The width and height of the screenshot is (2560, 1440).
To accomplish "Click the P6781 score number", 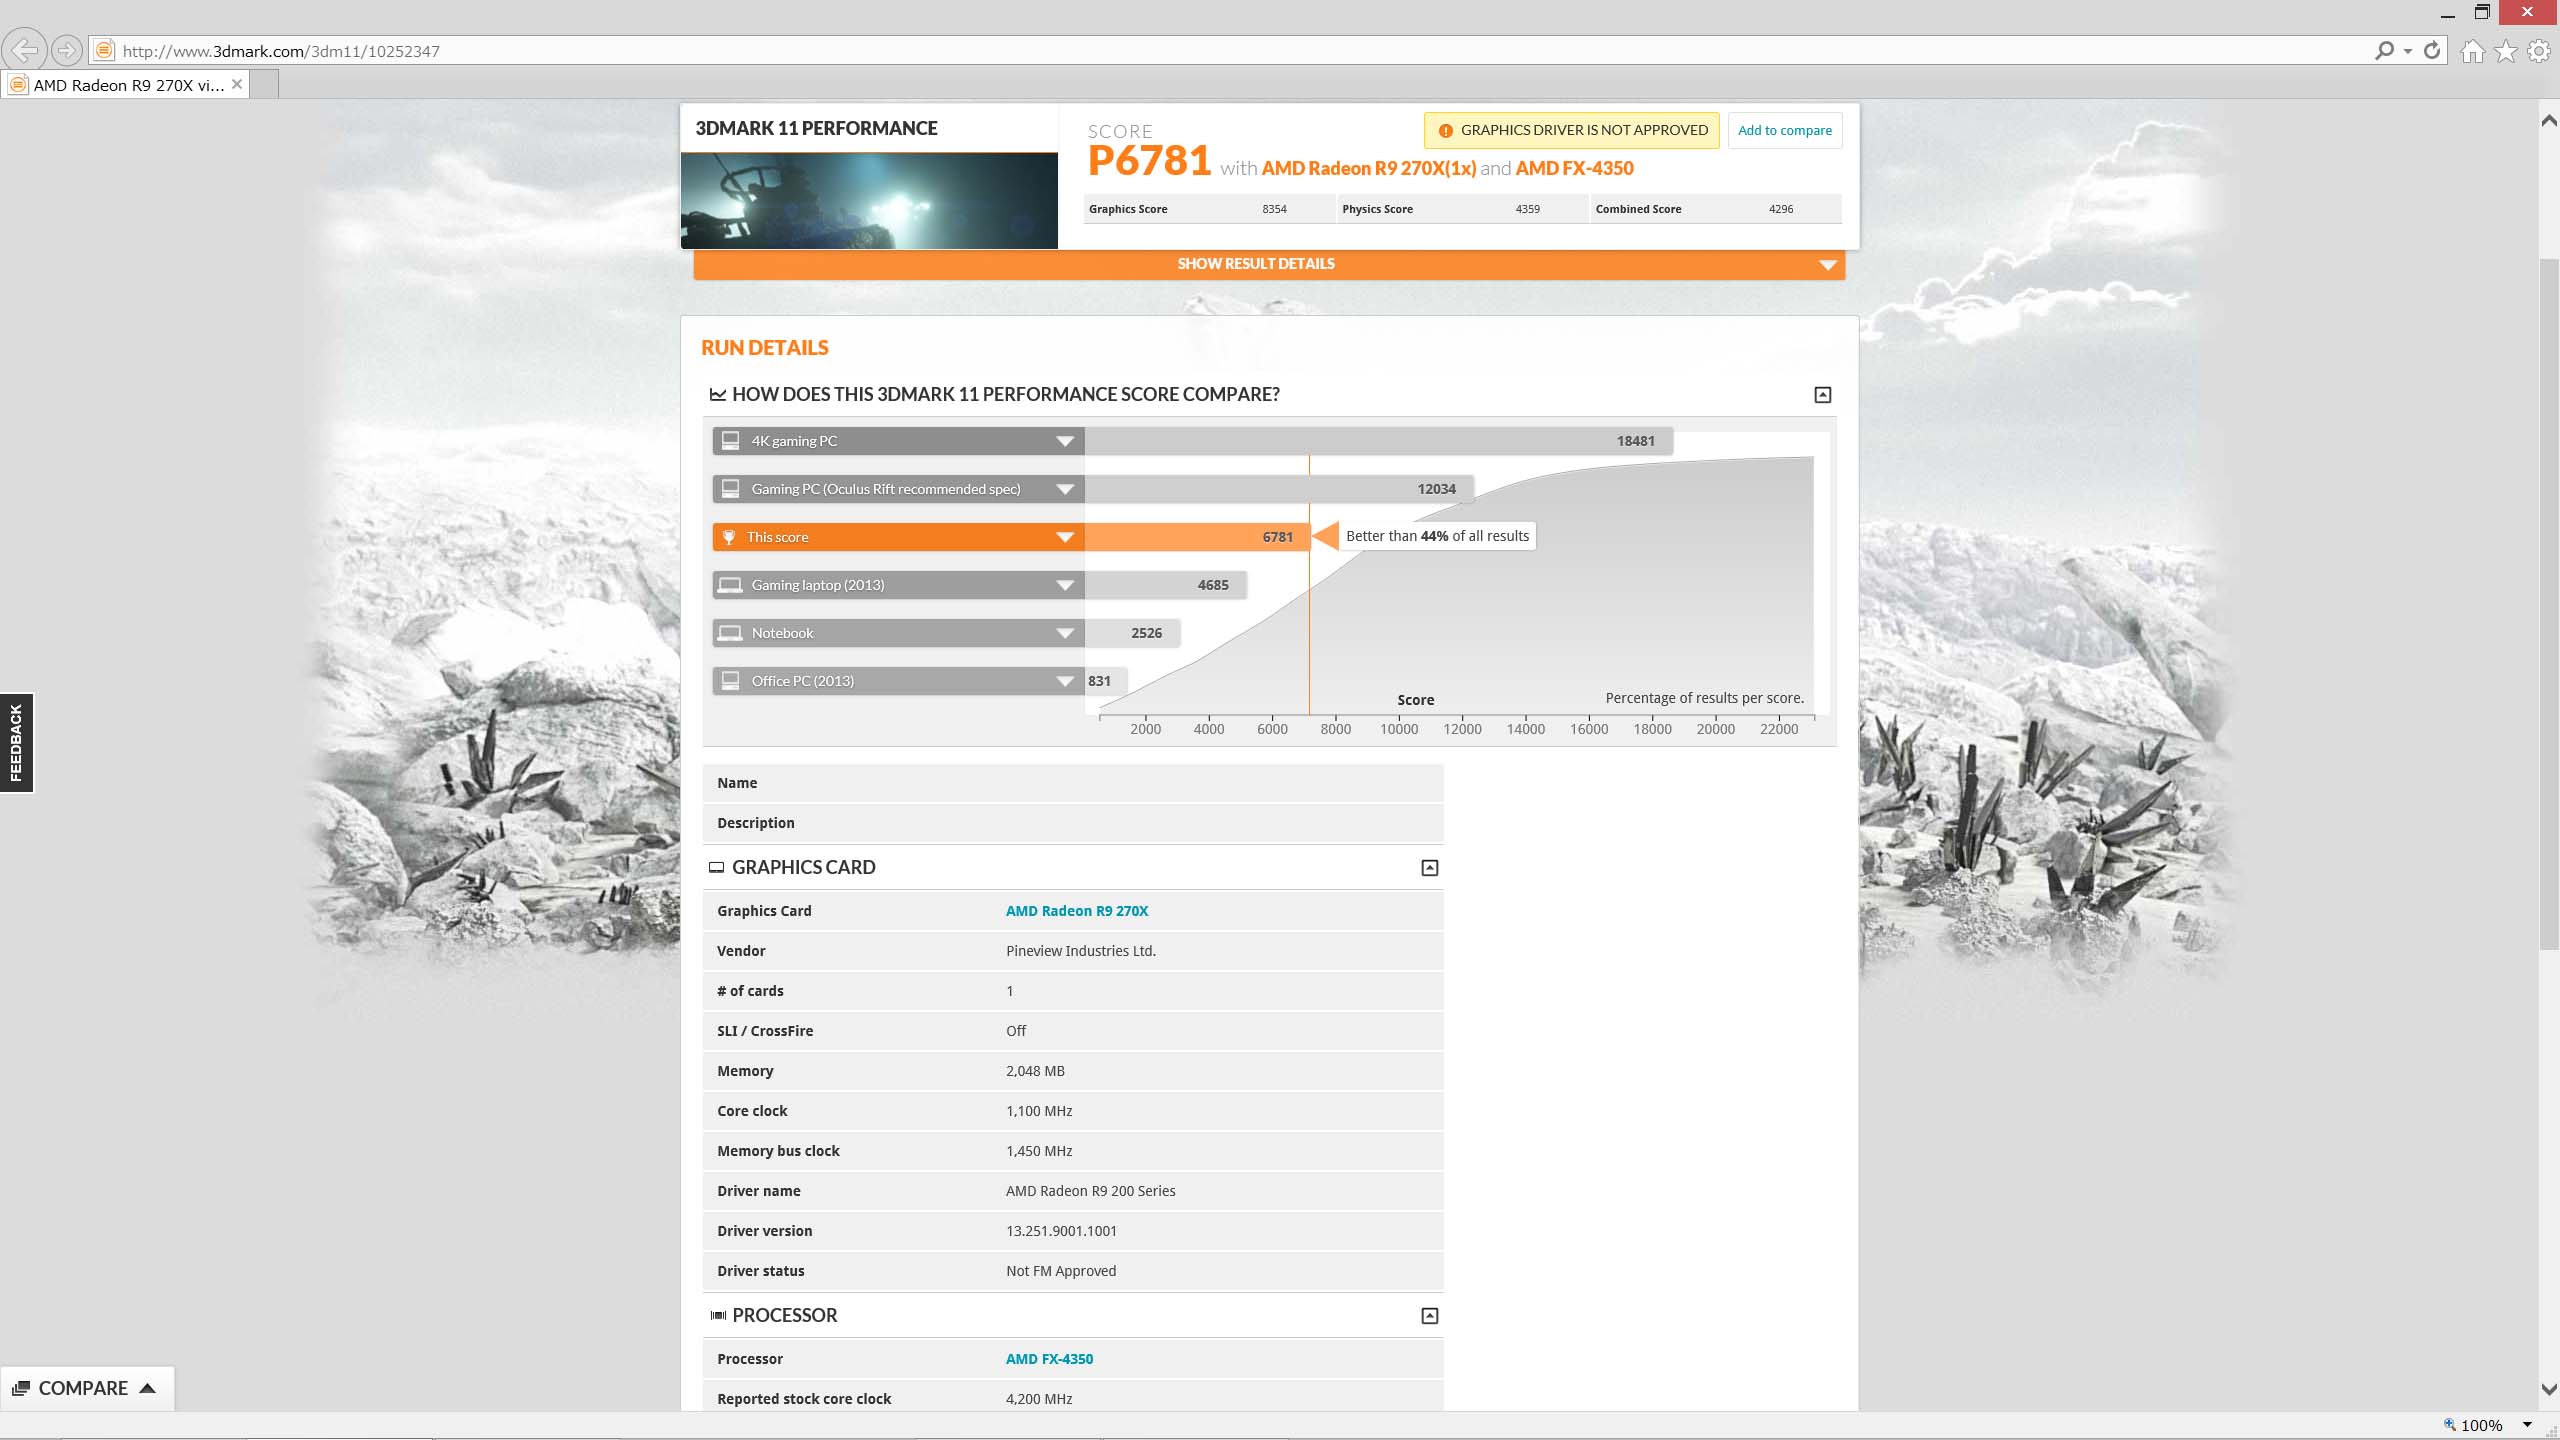I will coord(1149,161).
